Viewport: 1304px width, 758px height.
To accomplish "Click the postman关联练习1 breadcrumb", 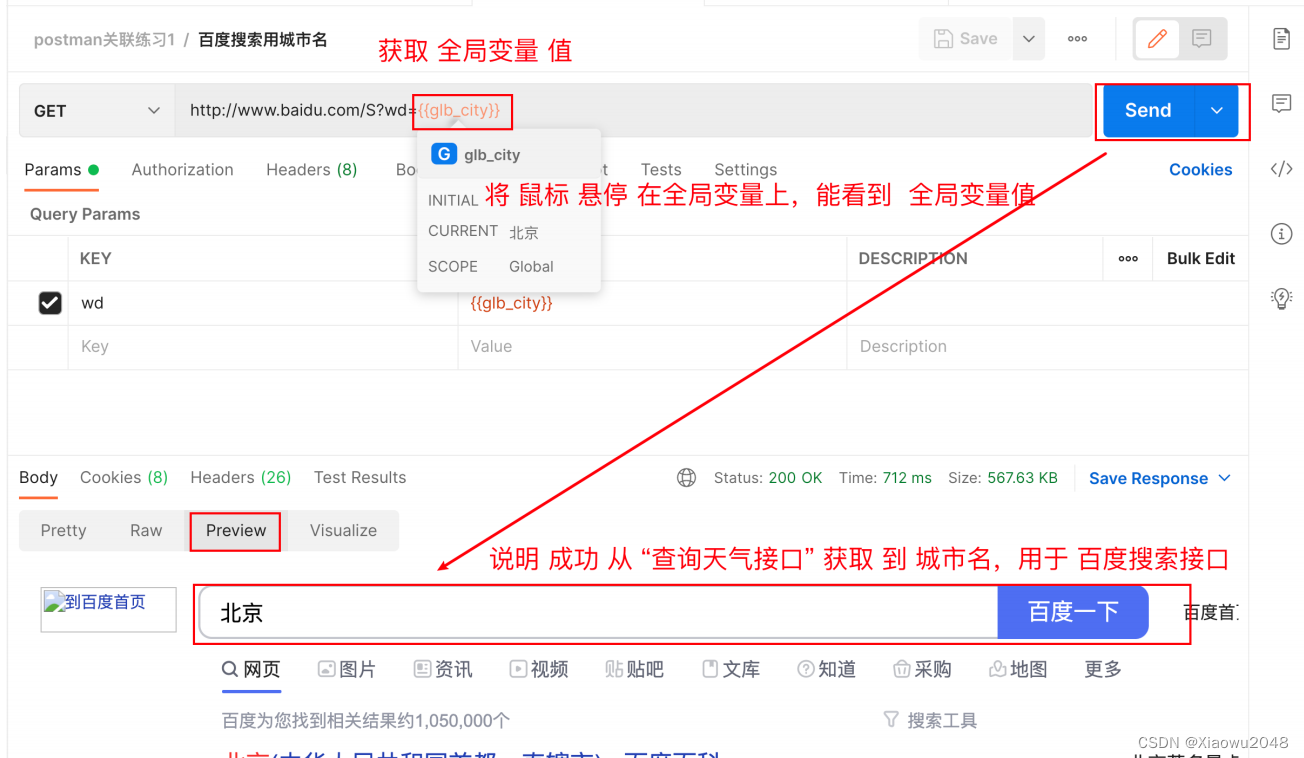I will [x=105, y=40].
